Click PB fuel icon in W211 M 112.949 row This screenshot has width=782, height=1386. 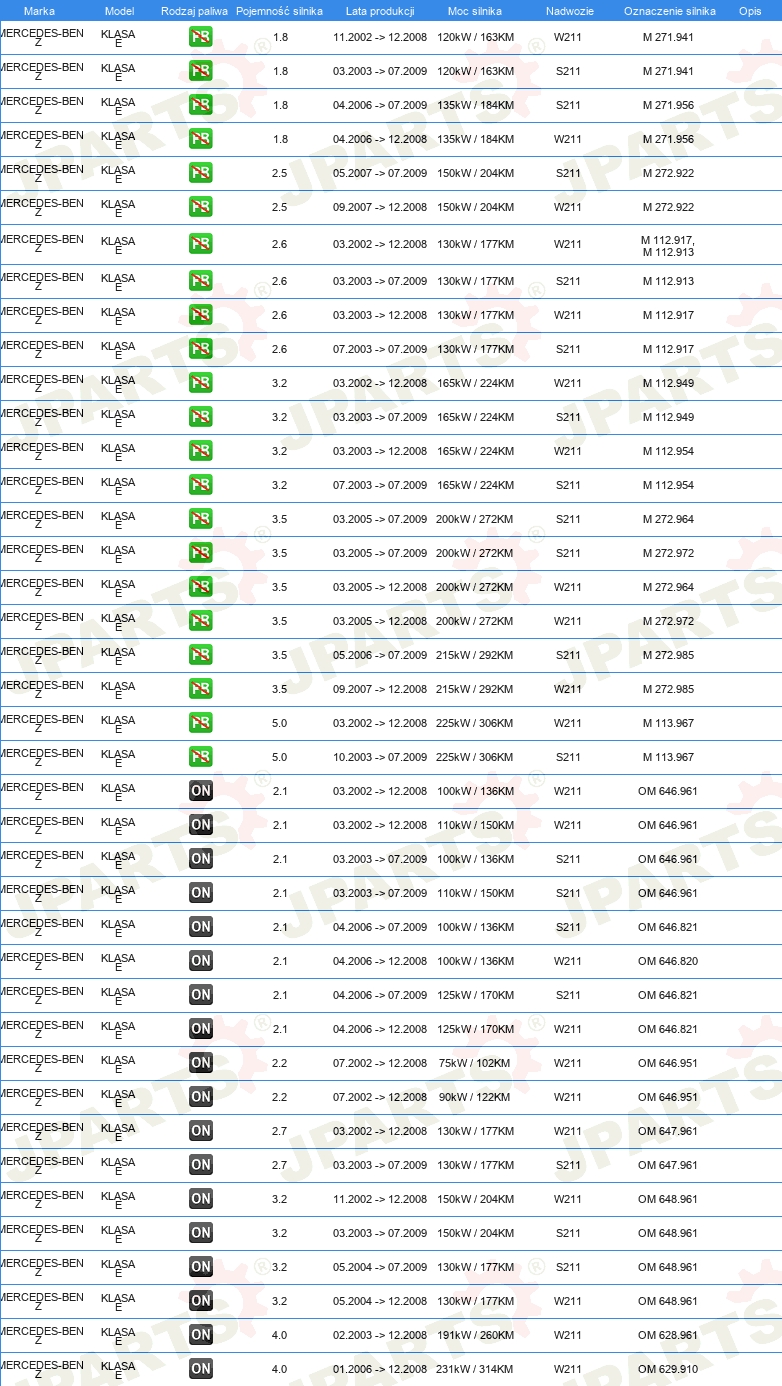click(x=201, y=383)
